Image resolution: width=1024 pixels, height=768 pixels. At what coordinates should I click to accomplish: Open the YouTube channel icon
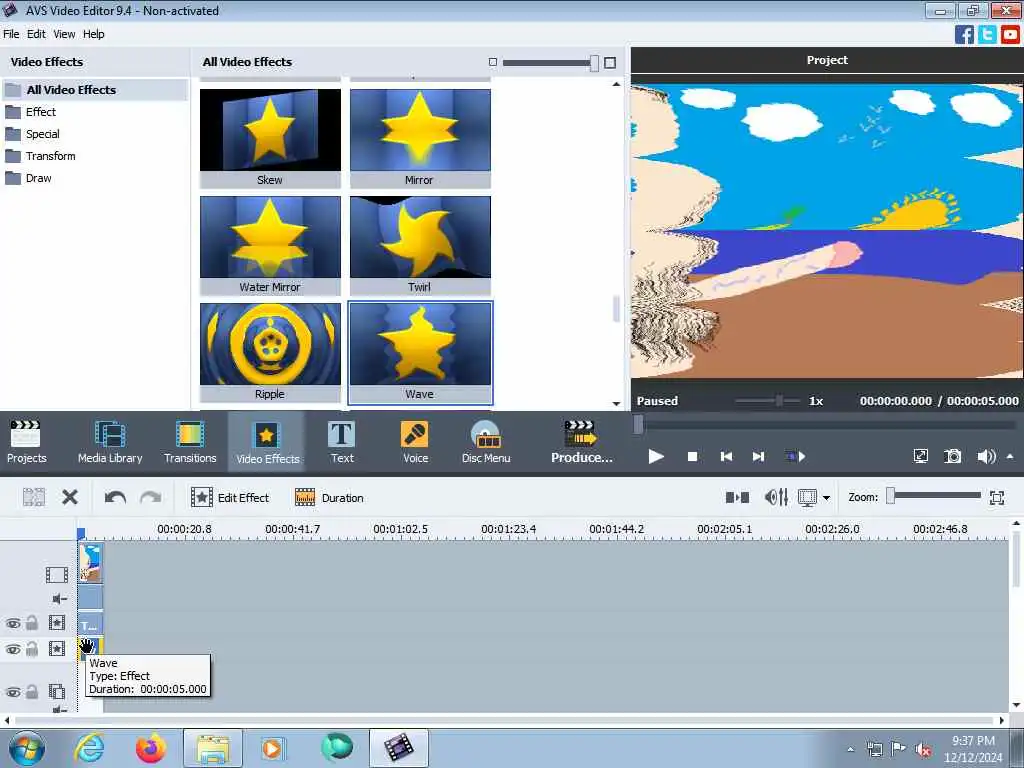click(1010, 34)
